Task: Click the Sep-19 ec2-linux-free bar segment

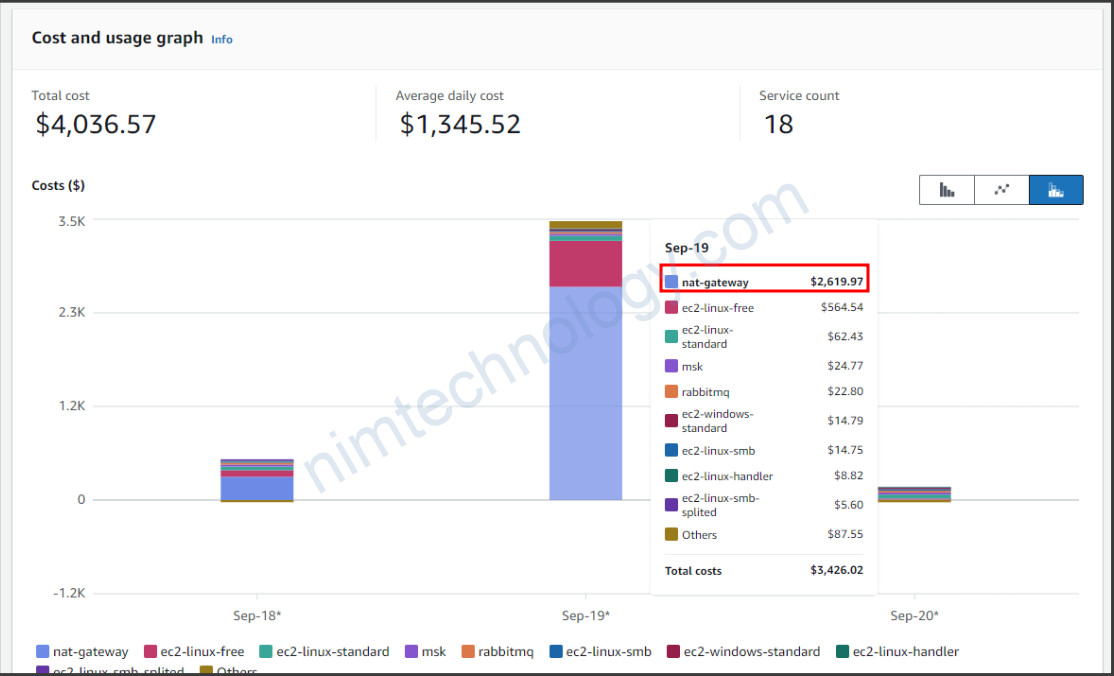Action: pos(585,264)
